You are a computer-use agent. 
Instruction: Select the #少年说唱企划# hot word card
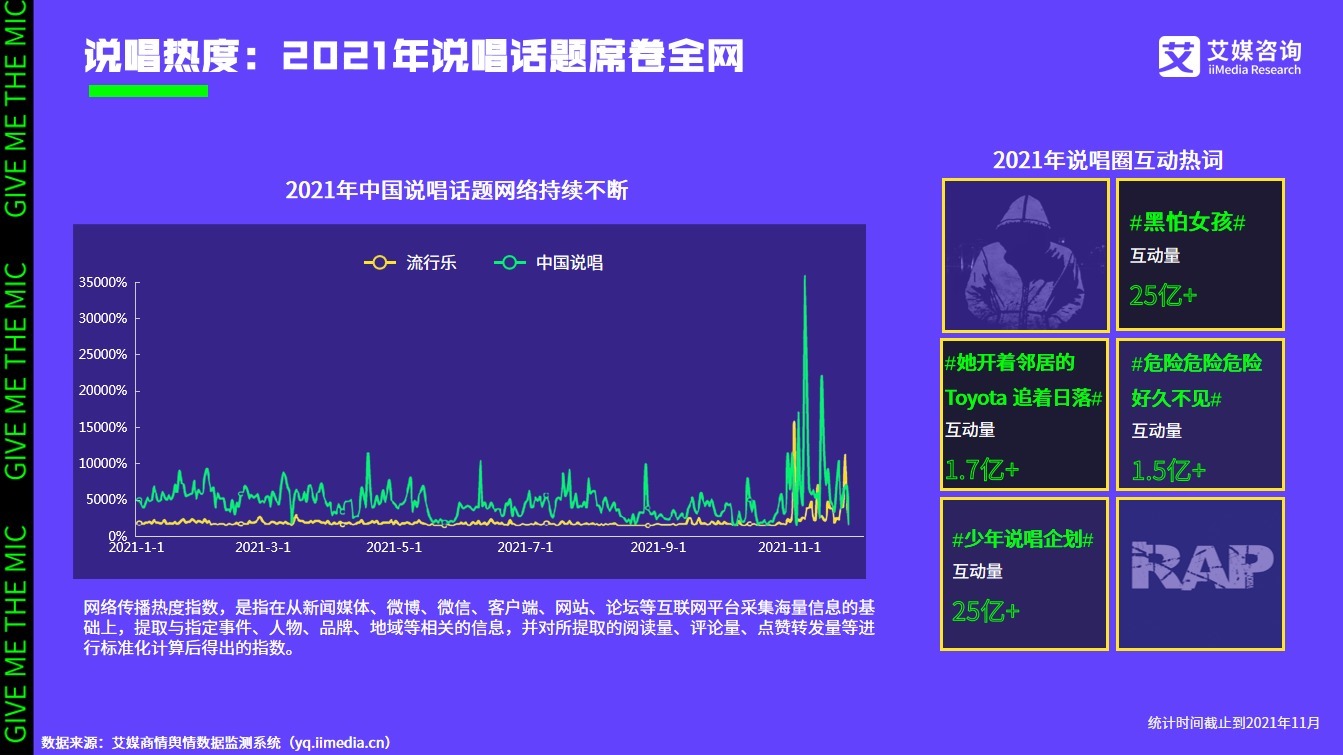1024,572
